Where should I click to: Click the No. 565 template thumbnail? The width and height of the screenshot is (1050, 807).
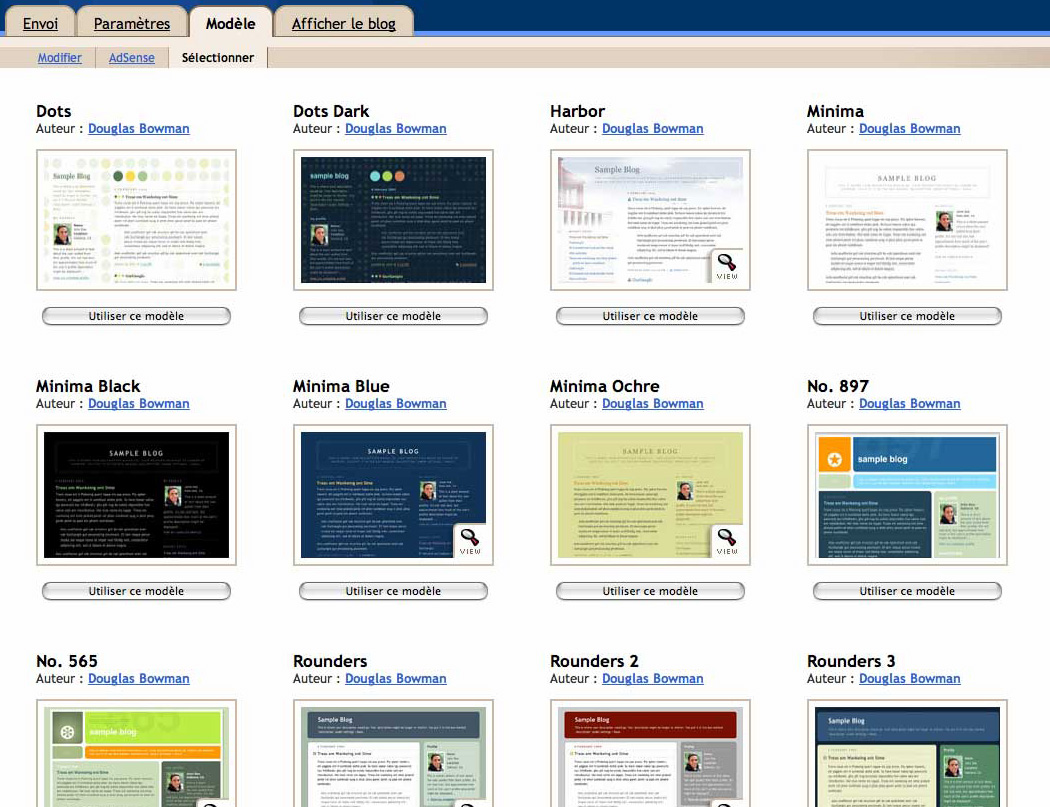click(x=137, y=753)
